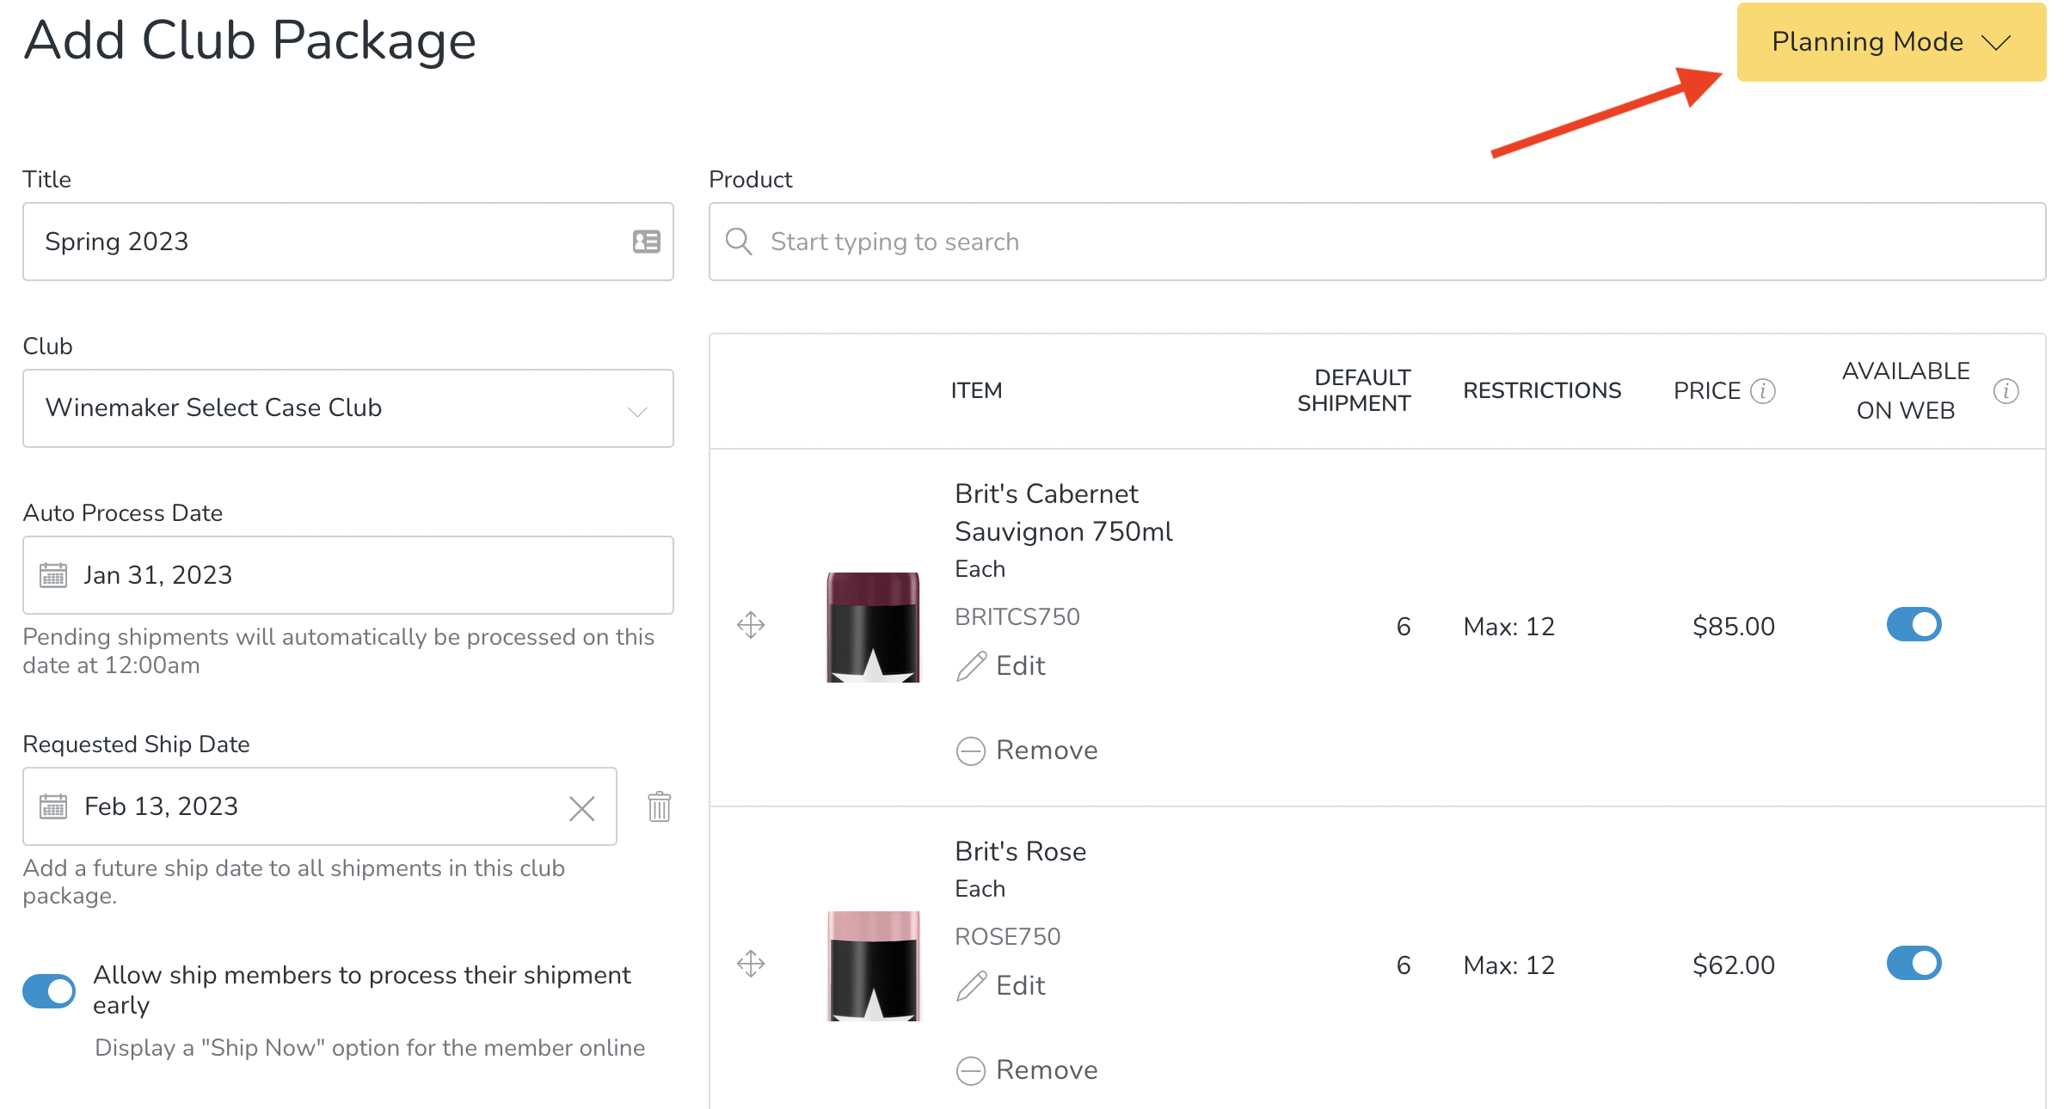
Task: Disable allow members to process shipment early
Action: tap(49, 990)
